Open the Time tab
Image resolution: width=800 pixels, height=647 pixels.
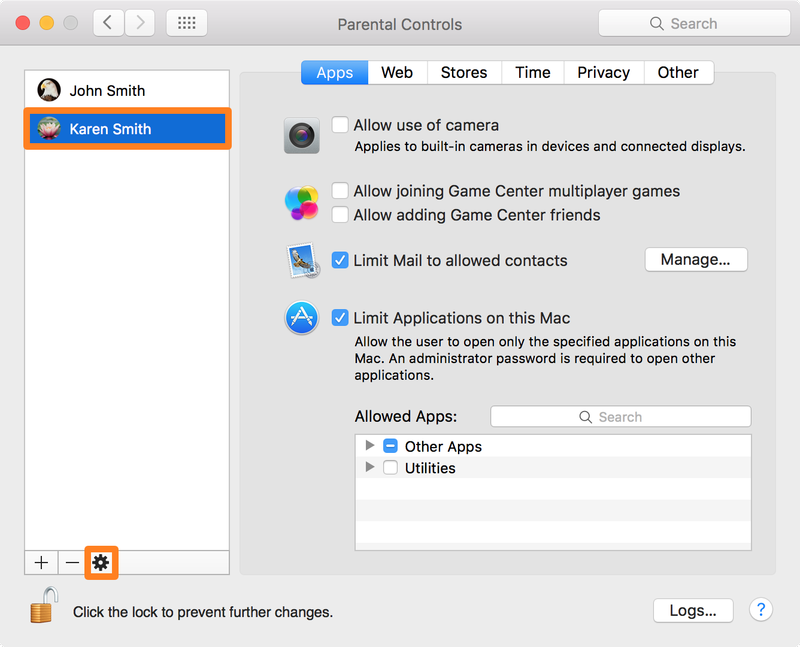(x=533, y=72)
